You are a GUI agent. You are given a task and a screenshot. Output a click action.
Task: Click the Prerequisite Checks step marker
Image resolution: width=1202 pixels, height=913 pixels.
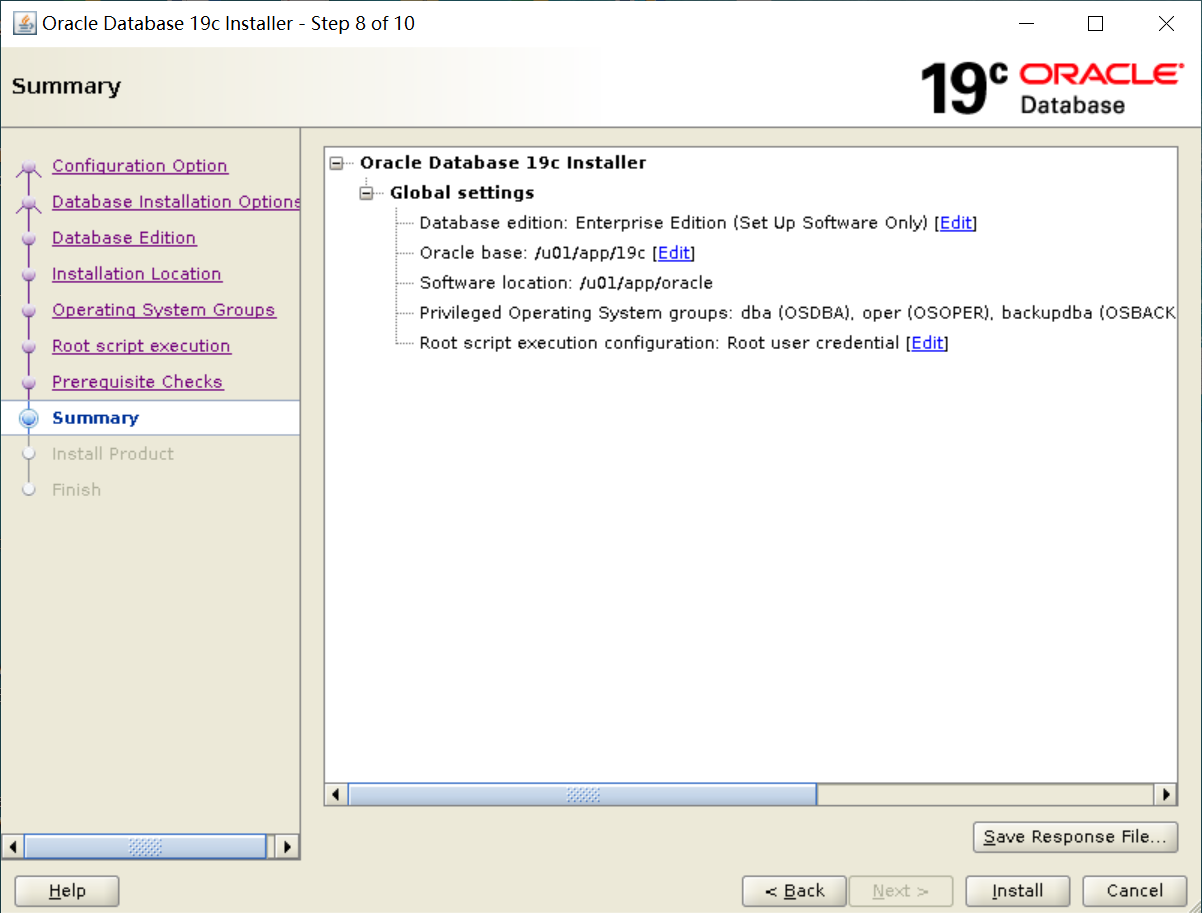click(29, 383)
